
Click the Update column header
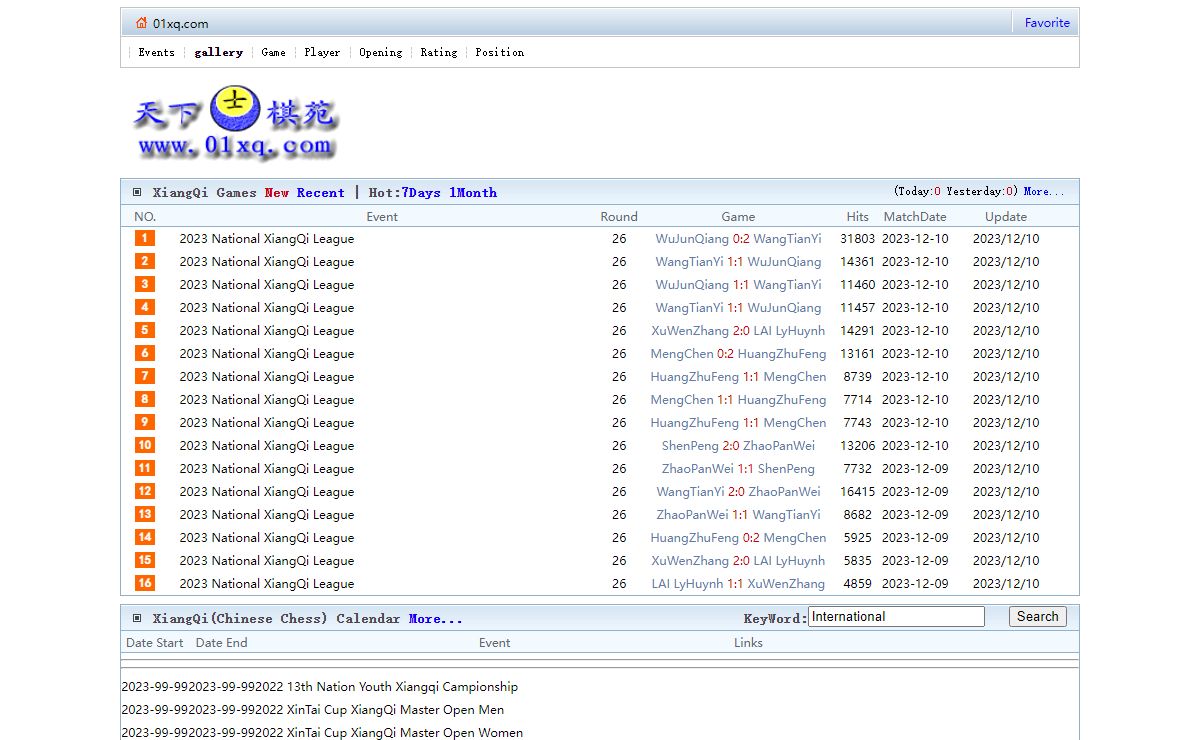pos(1006,216)
